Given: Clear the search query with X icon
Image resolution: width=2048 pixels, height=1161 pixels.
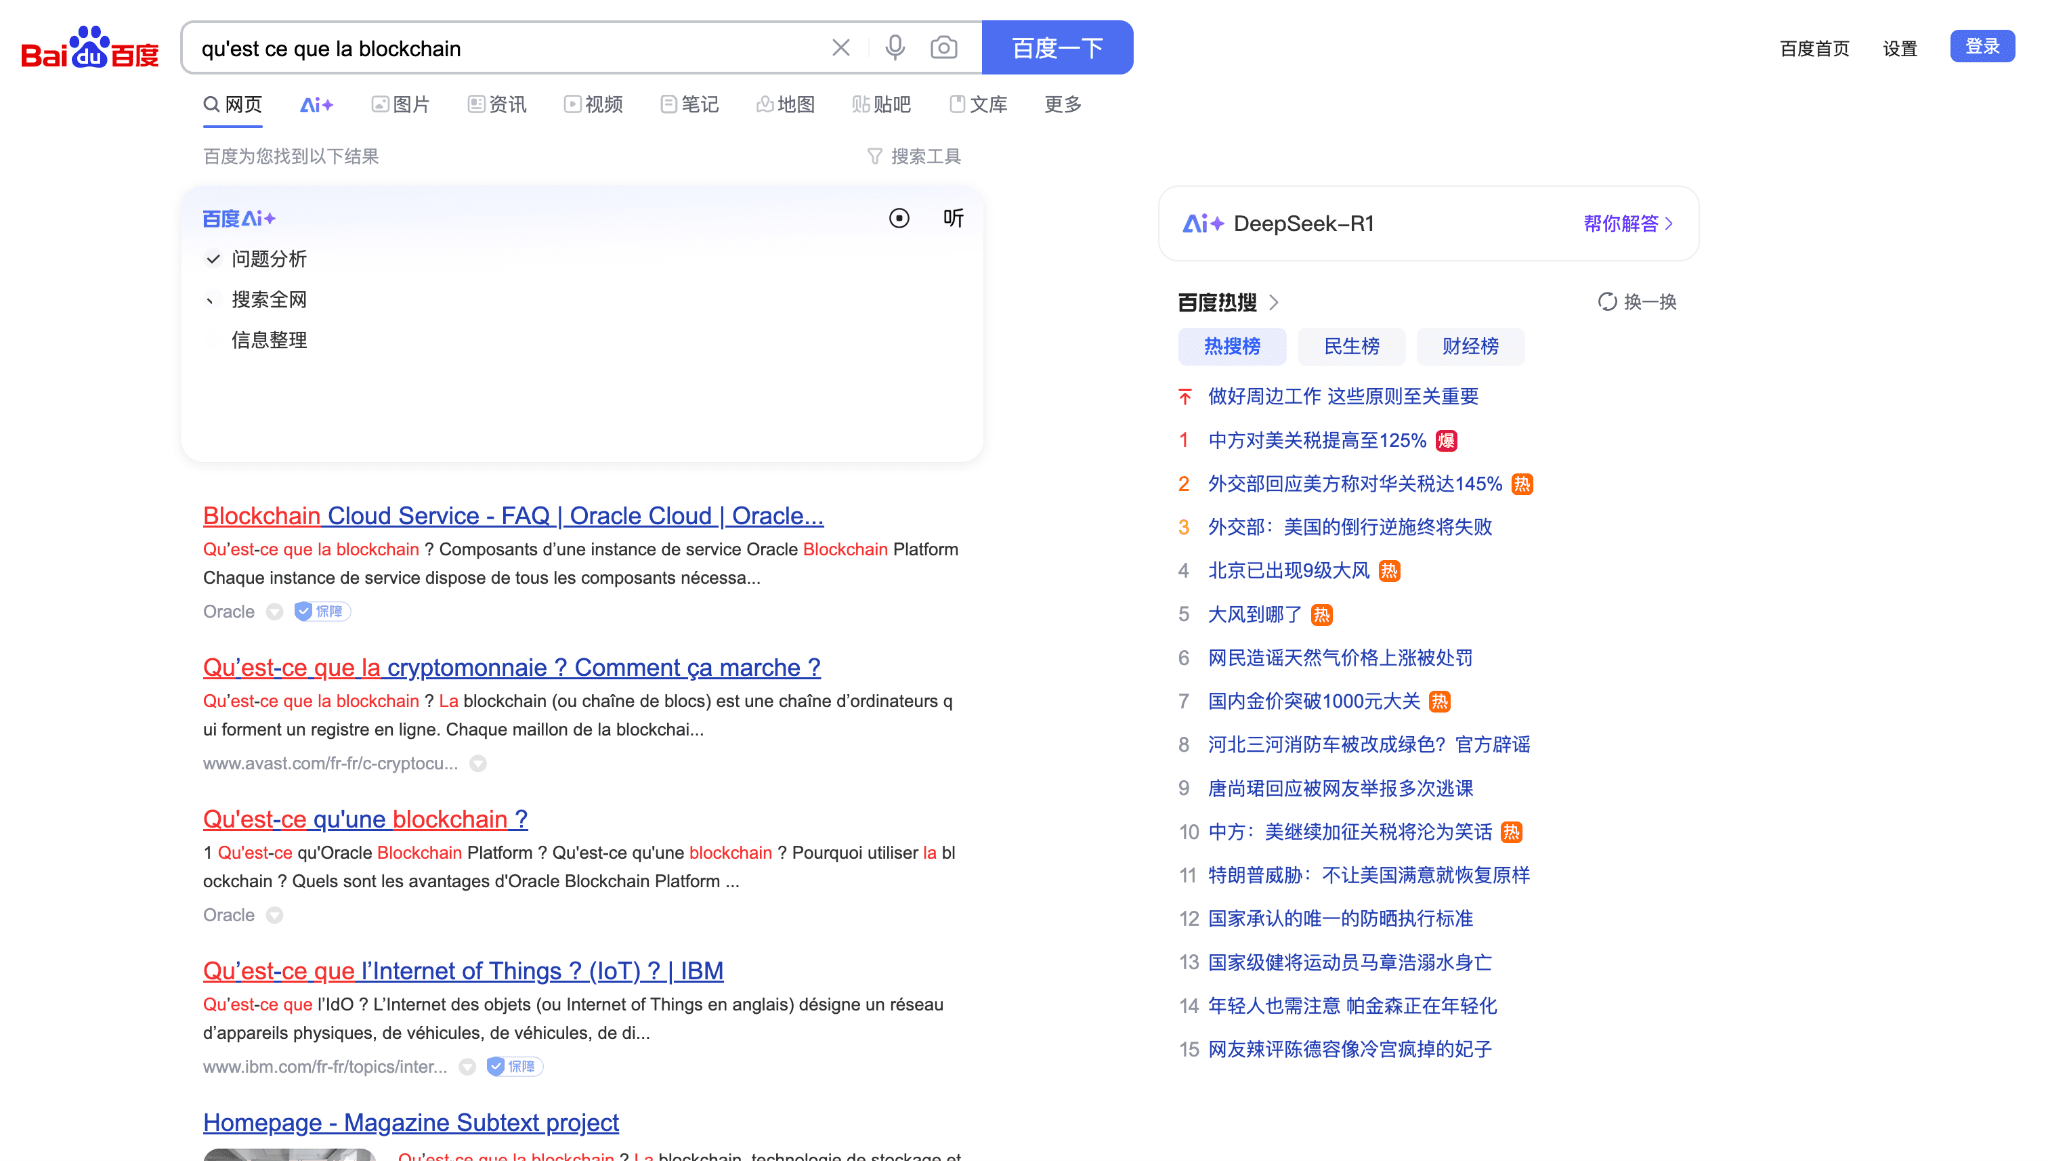Looking at the screenshot, I should pos(841,48).
